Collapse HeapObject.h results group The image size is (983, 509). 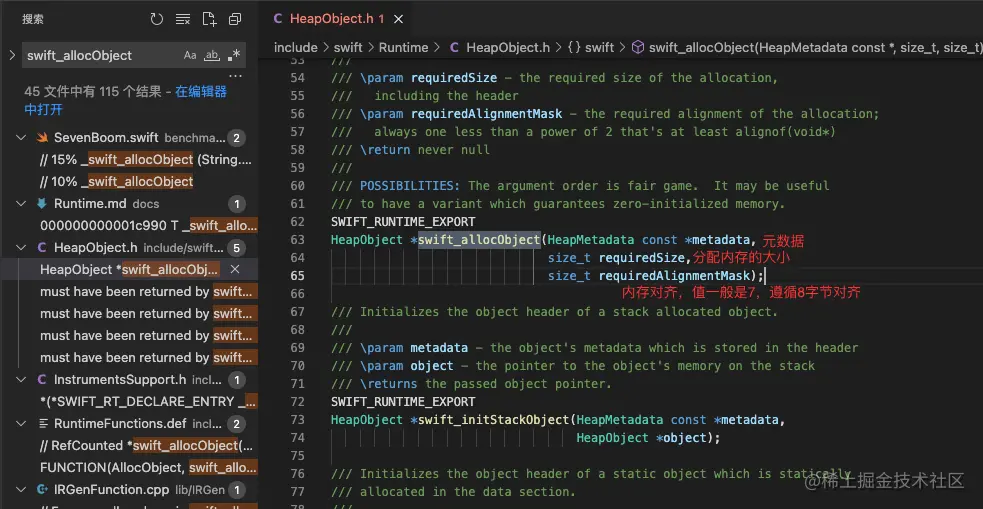click(21, 248)
